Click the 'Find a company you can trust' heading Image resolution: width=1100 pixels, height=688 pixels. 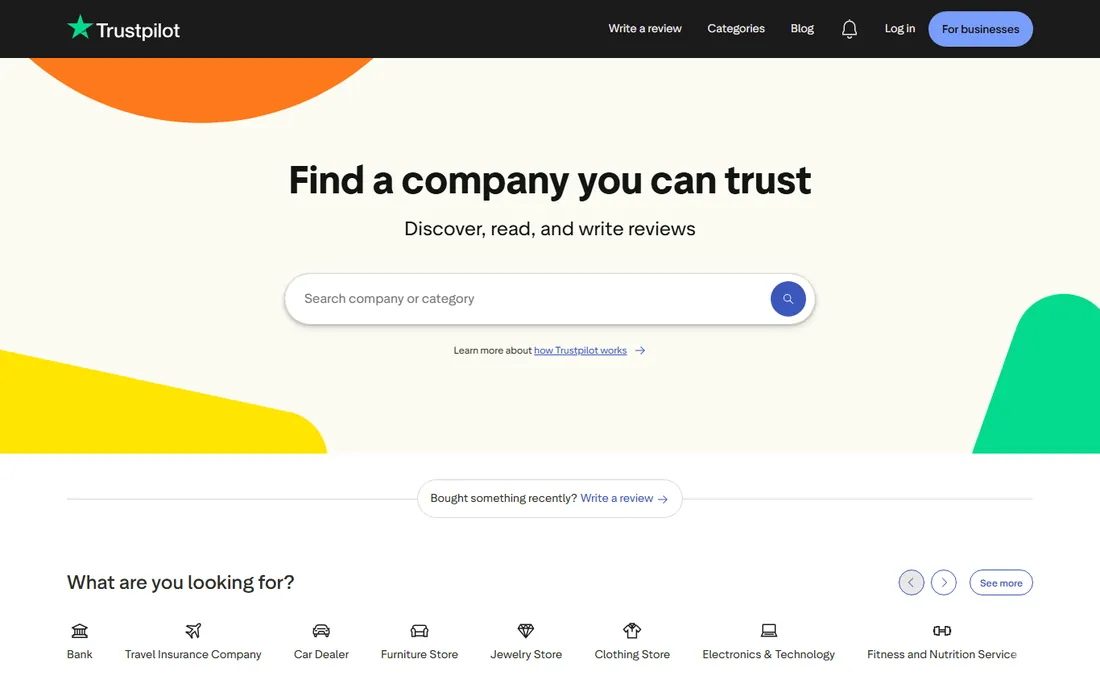pos(550,180)
